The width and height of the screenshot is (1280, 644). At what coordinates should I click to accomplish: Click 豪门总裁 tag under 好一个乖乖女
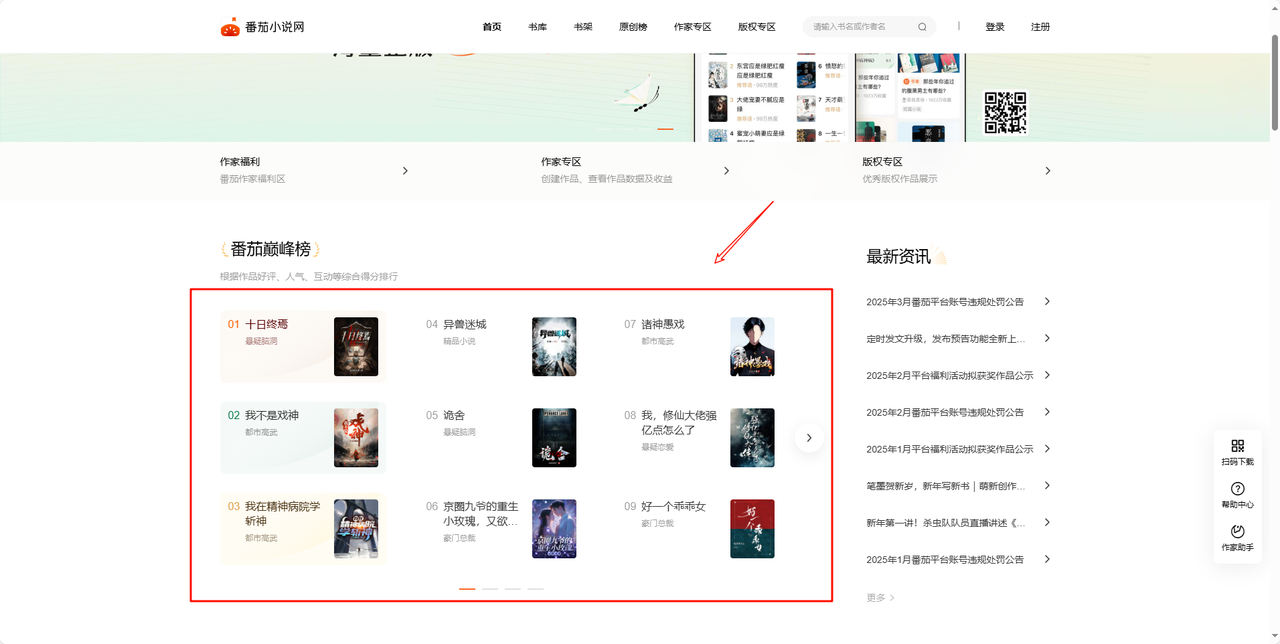657,523
